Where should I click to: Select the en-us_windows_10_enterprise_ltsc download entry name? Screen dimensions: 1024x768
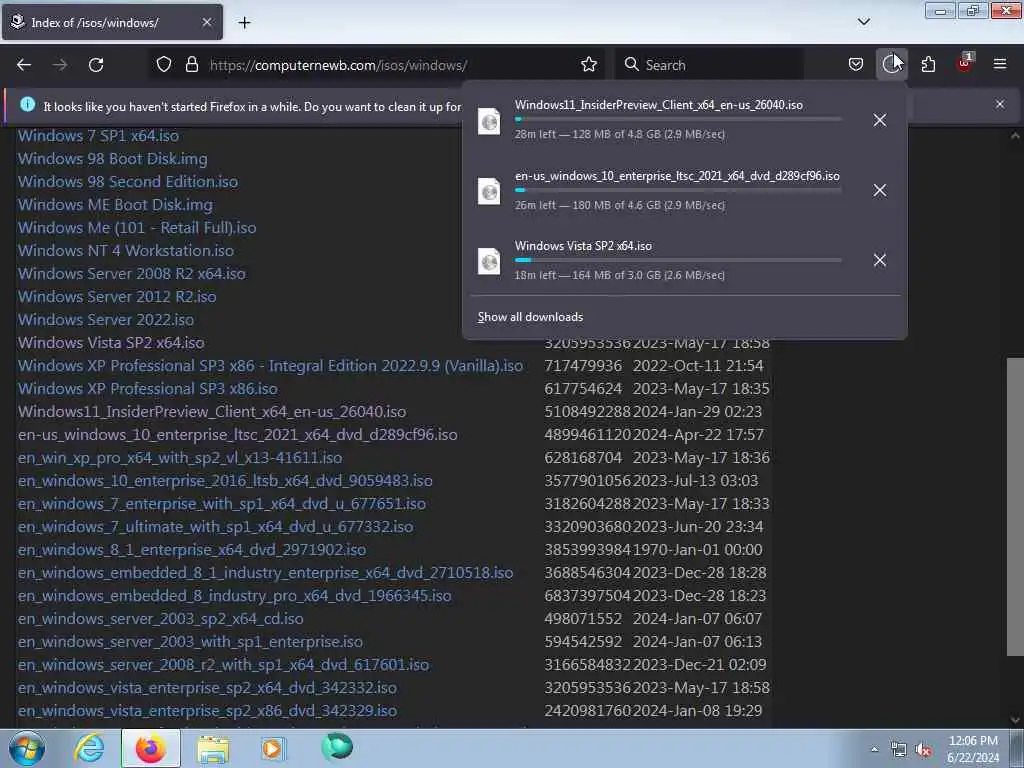tap(677, 176)
